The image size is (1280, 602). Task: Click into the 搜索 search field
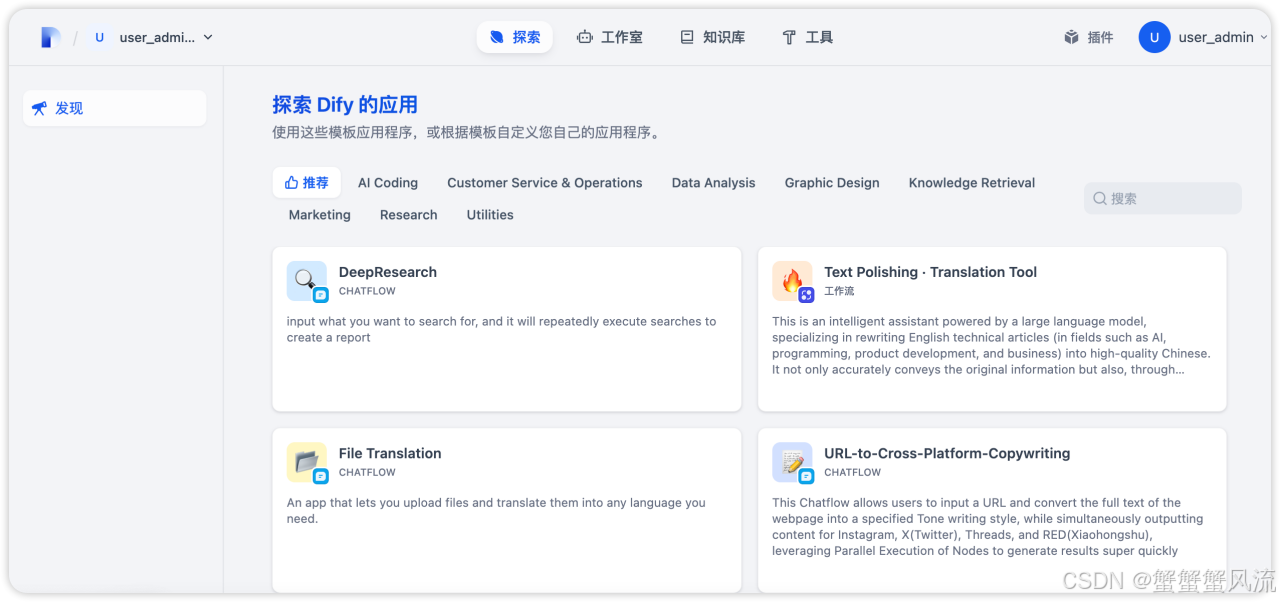pyautogui.click(x=1163, y=198)
